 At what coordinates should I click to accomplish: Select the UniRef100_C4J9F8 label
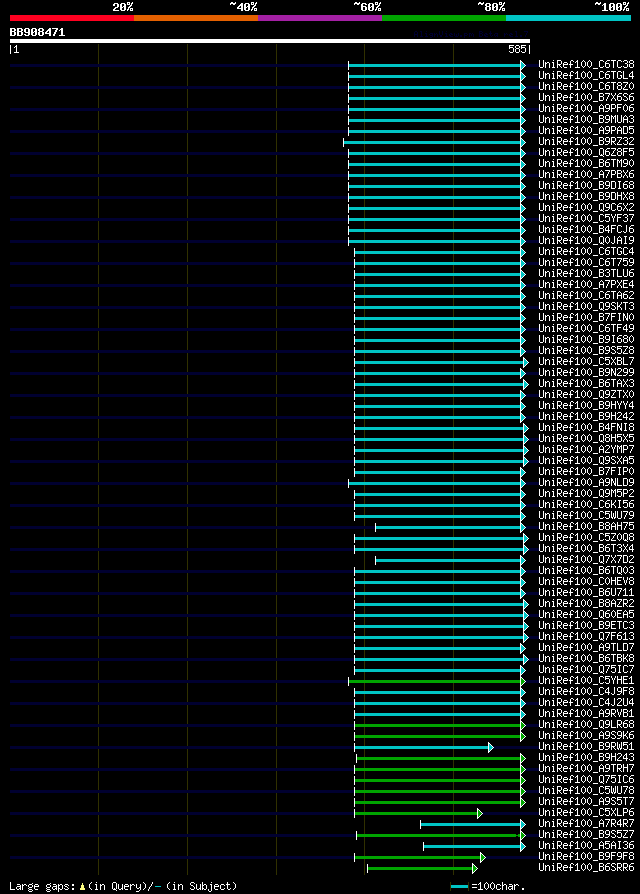pos(586,691)
